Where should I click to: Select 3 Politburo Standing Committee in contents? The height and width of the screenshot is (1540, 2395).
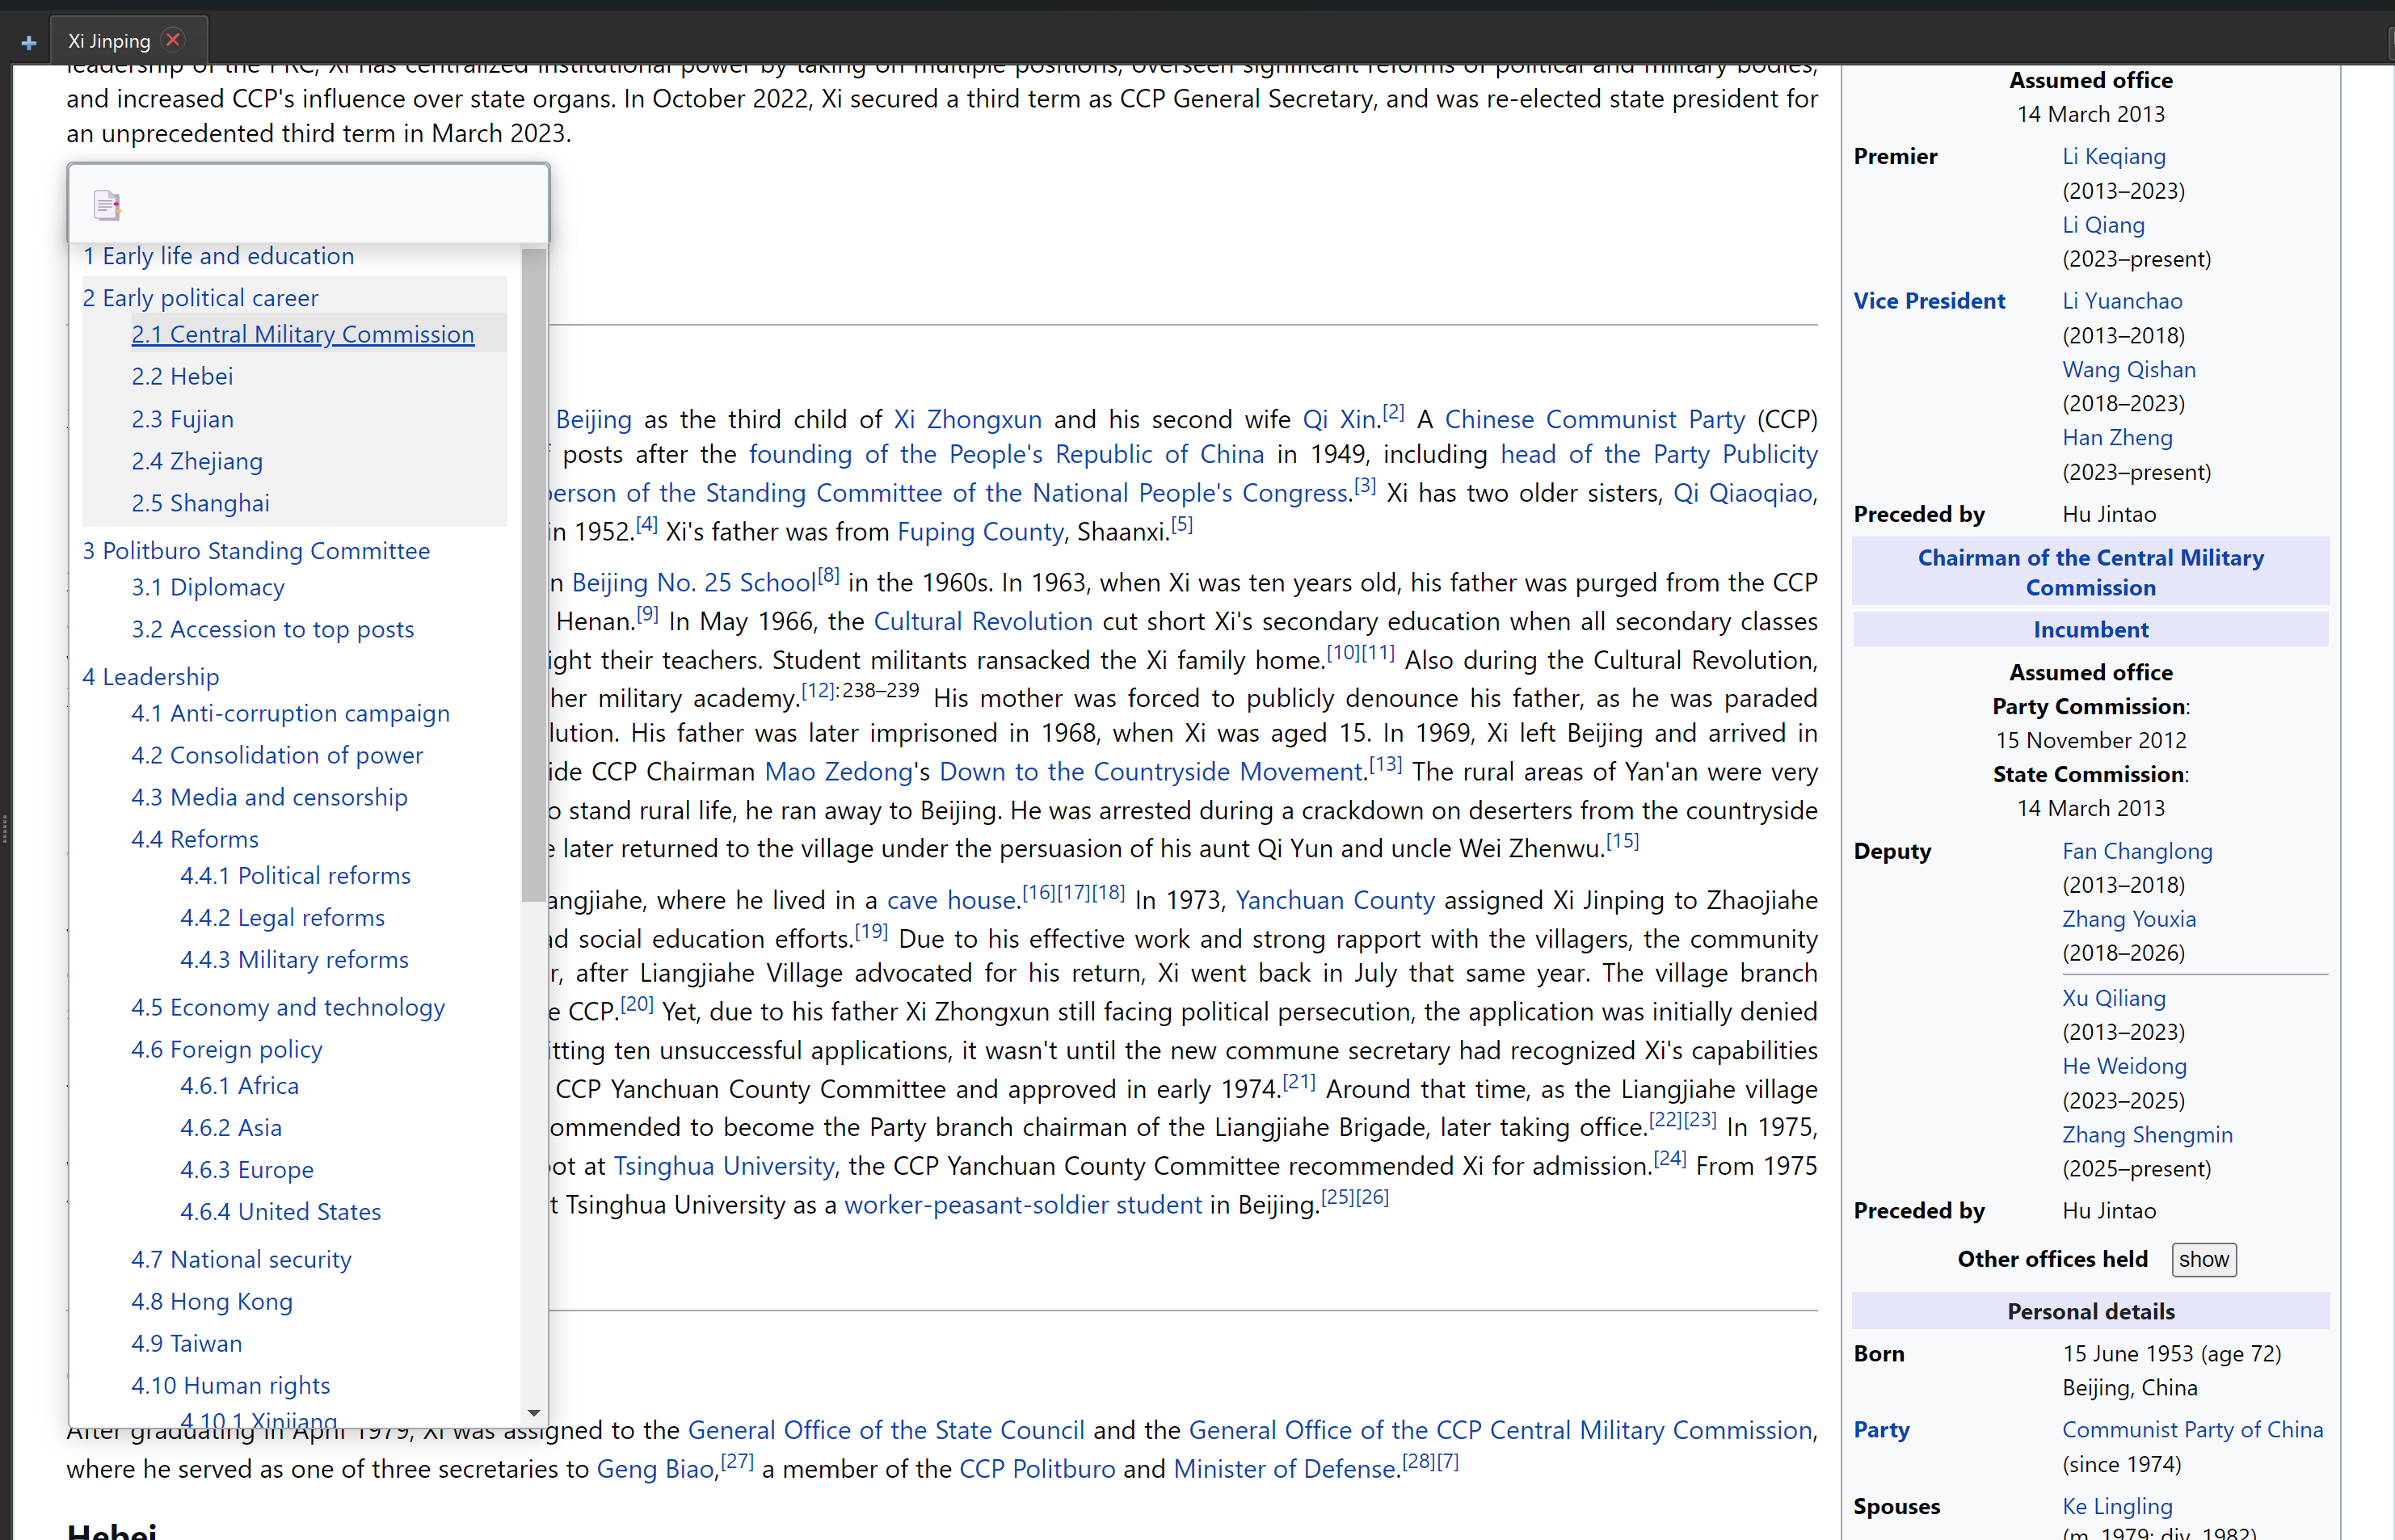click(256, 550)
